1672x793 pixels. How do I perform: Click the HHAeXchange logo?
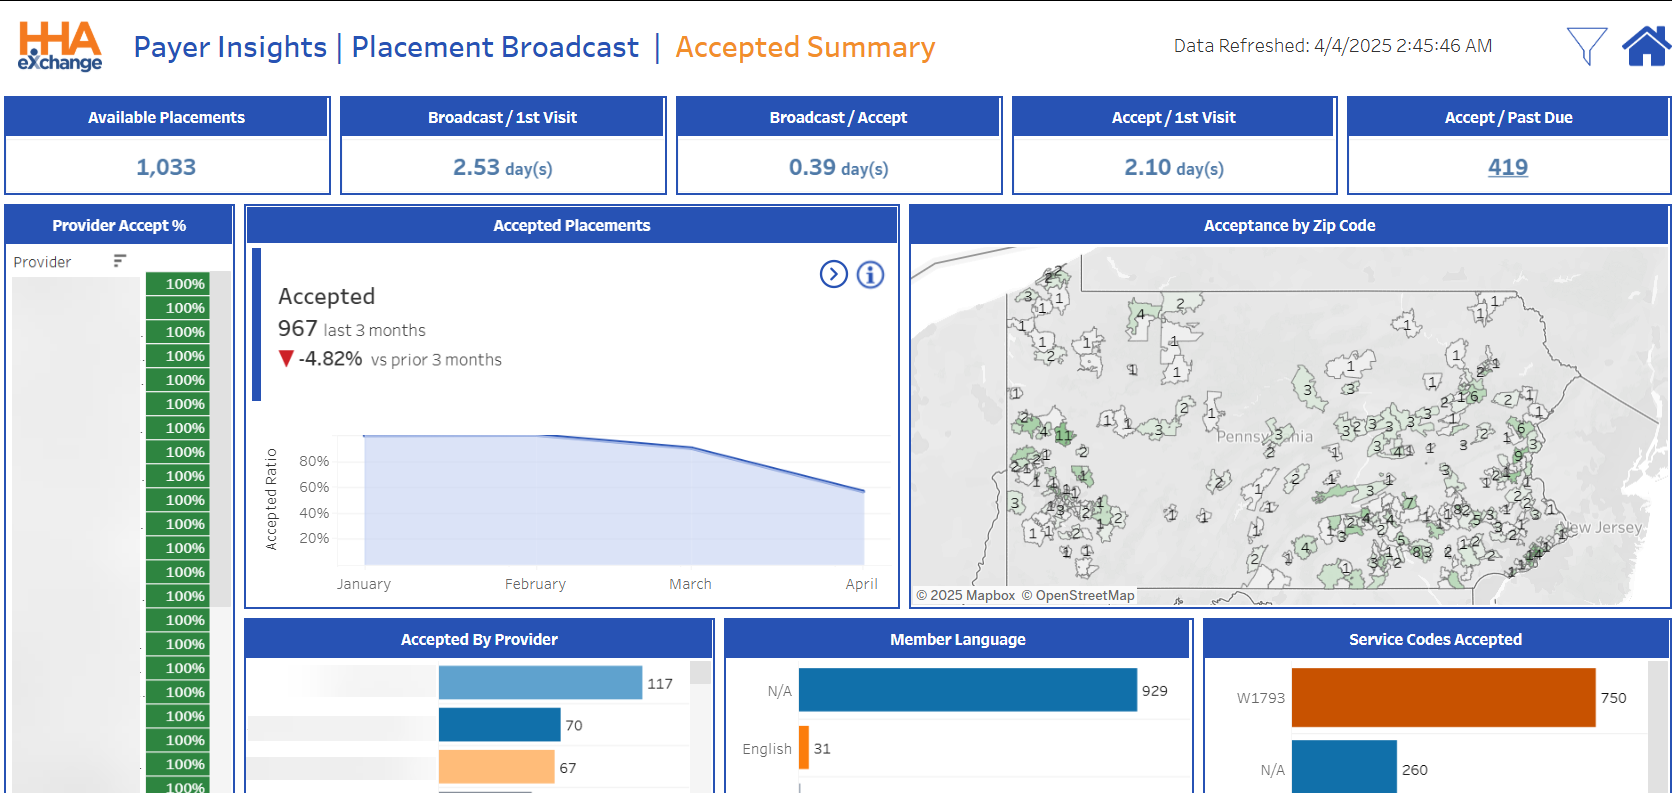pos(60,47)
